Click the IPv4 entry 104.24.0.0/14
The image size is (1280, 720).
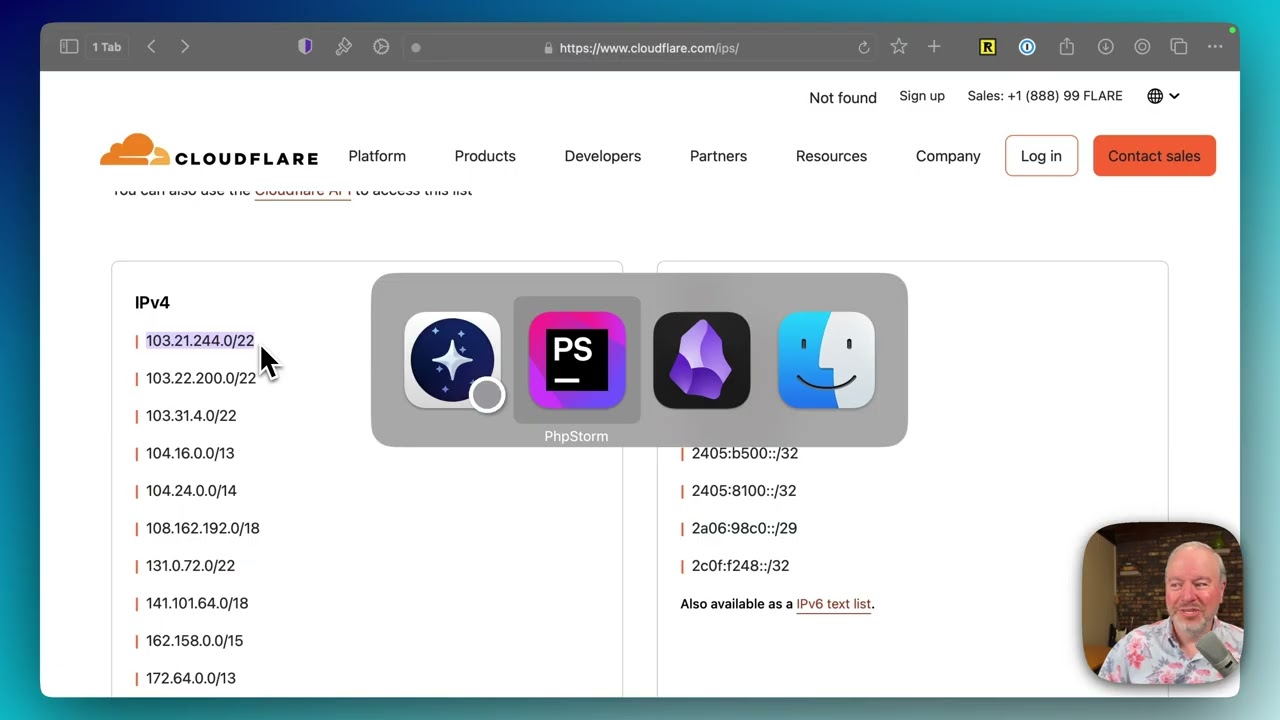191,491
